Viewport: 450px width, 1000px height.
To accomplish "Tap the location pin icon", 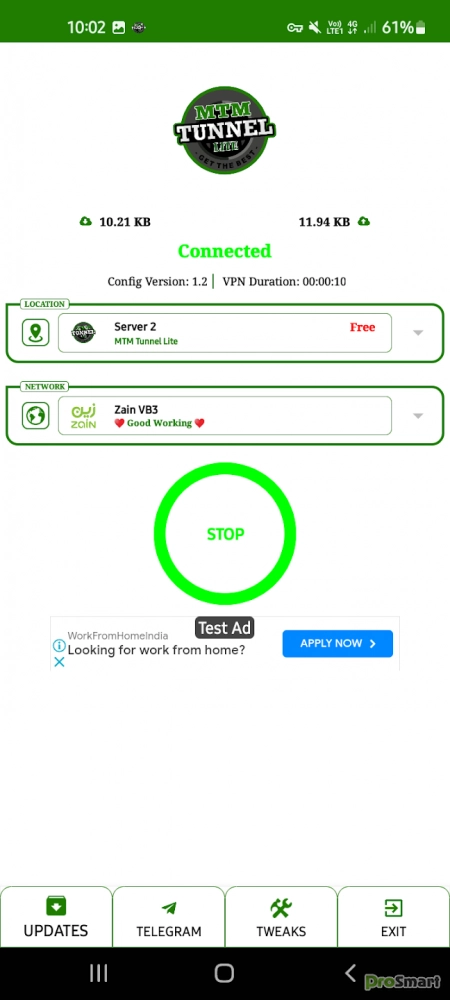I will click(x=35, y=333).
